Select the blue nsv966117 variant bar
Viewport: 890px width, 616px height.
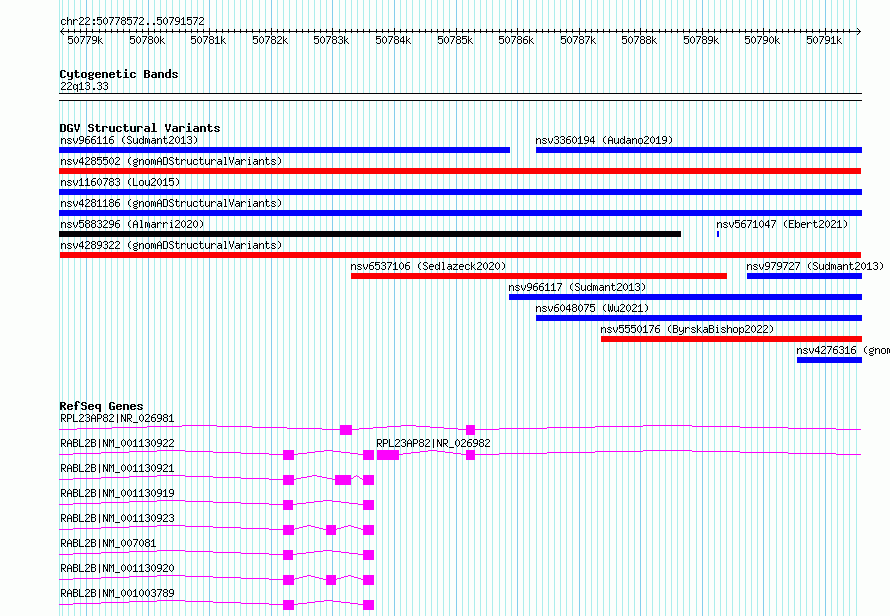pyautogui.click(x=686, y=297)
